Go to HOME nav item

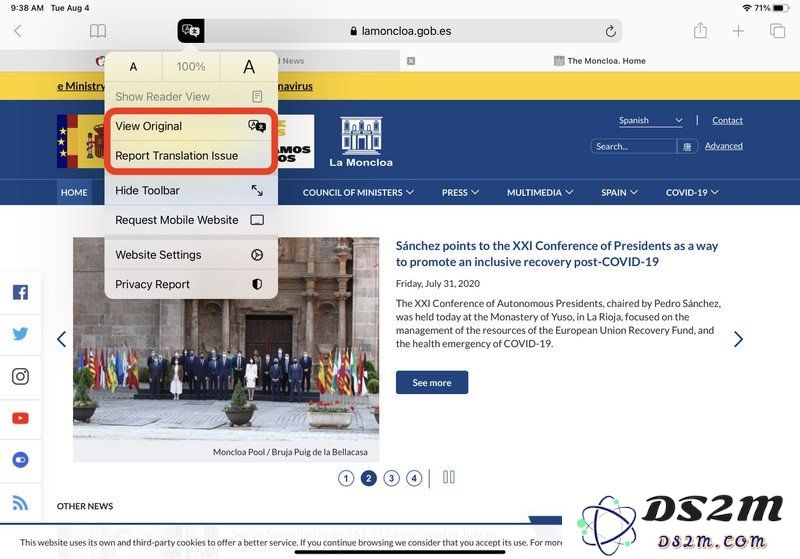point(74,192)
